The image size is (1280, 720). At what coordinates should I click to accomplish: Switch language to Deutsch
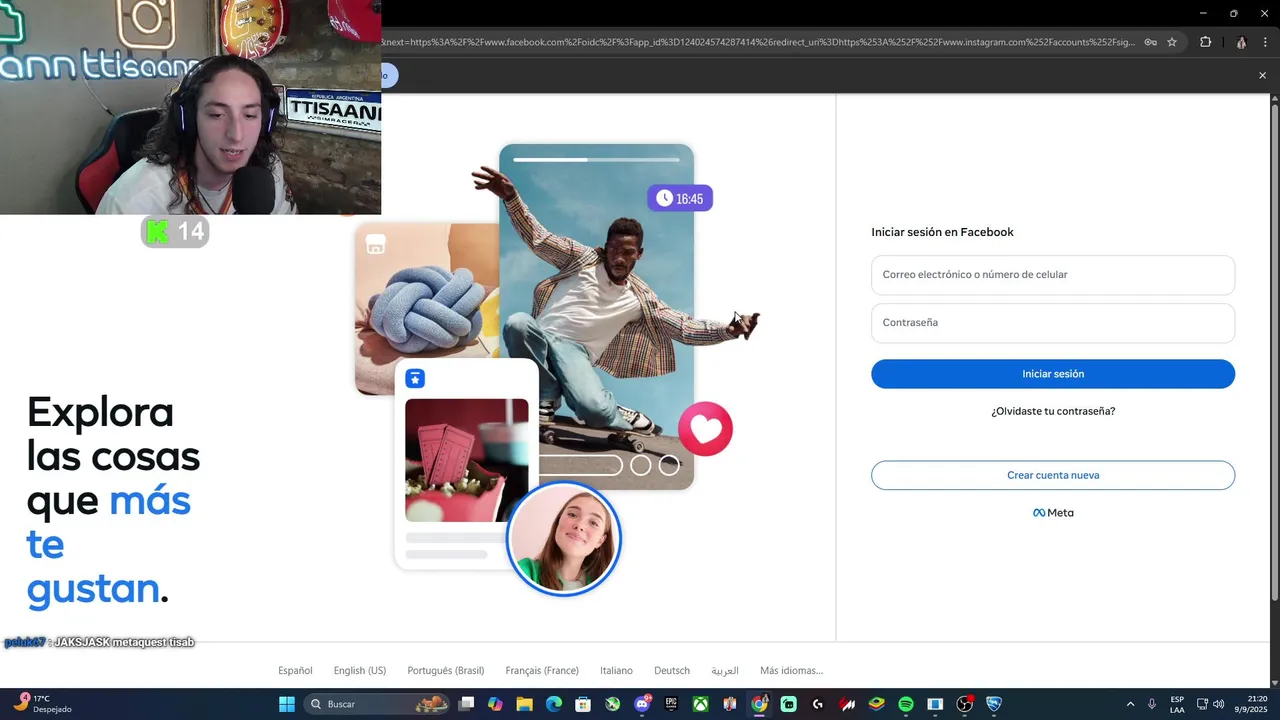[x=672, y=671]
